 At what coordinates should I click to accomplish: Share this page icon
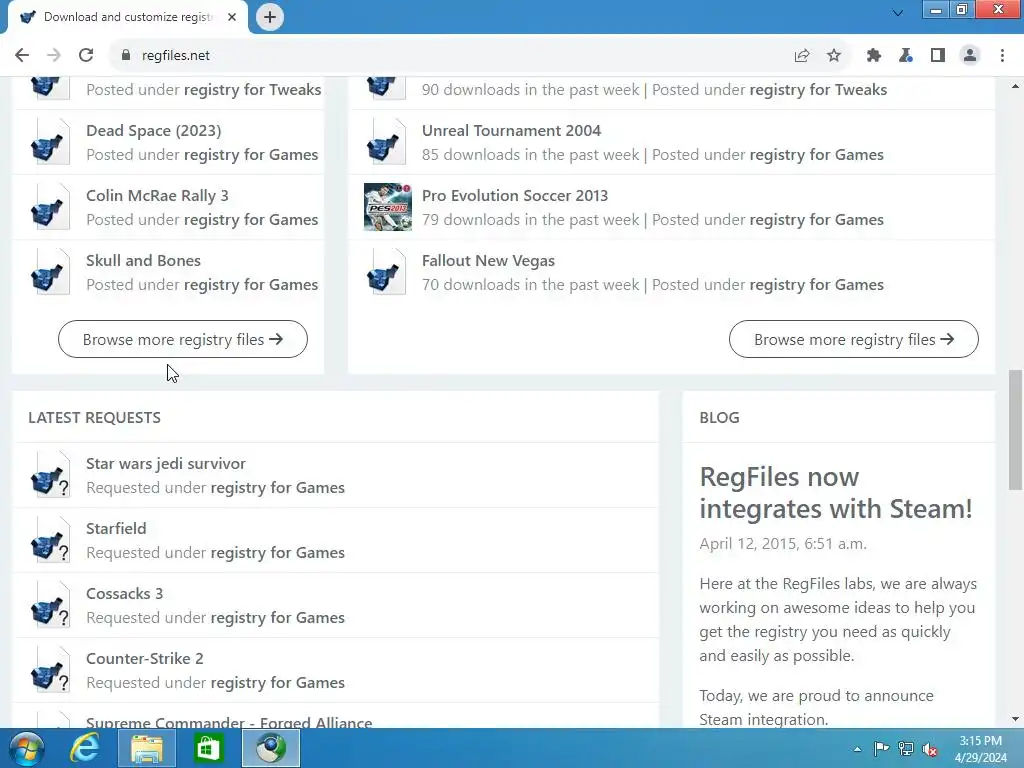(802, 56)
